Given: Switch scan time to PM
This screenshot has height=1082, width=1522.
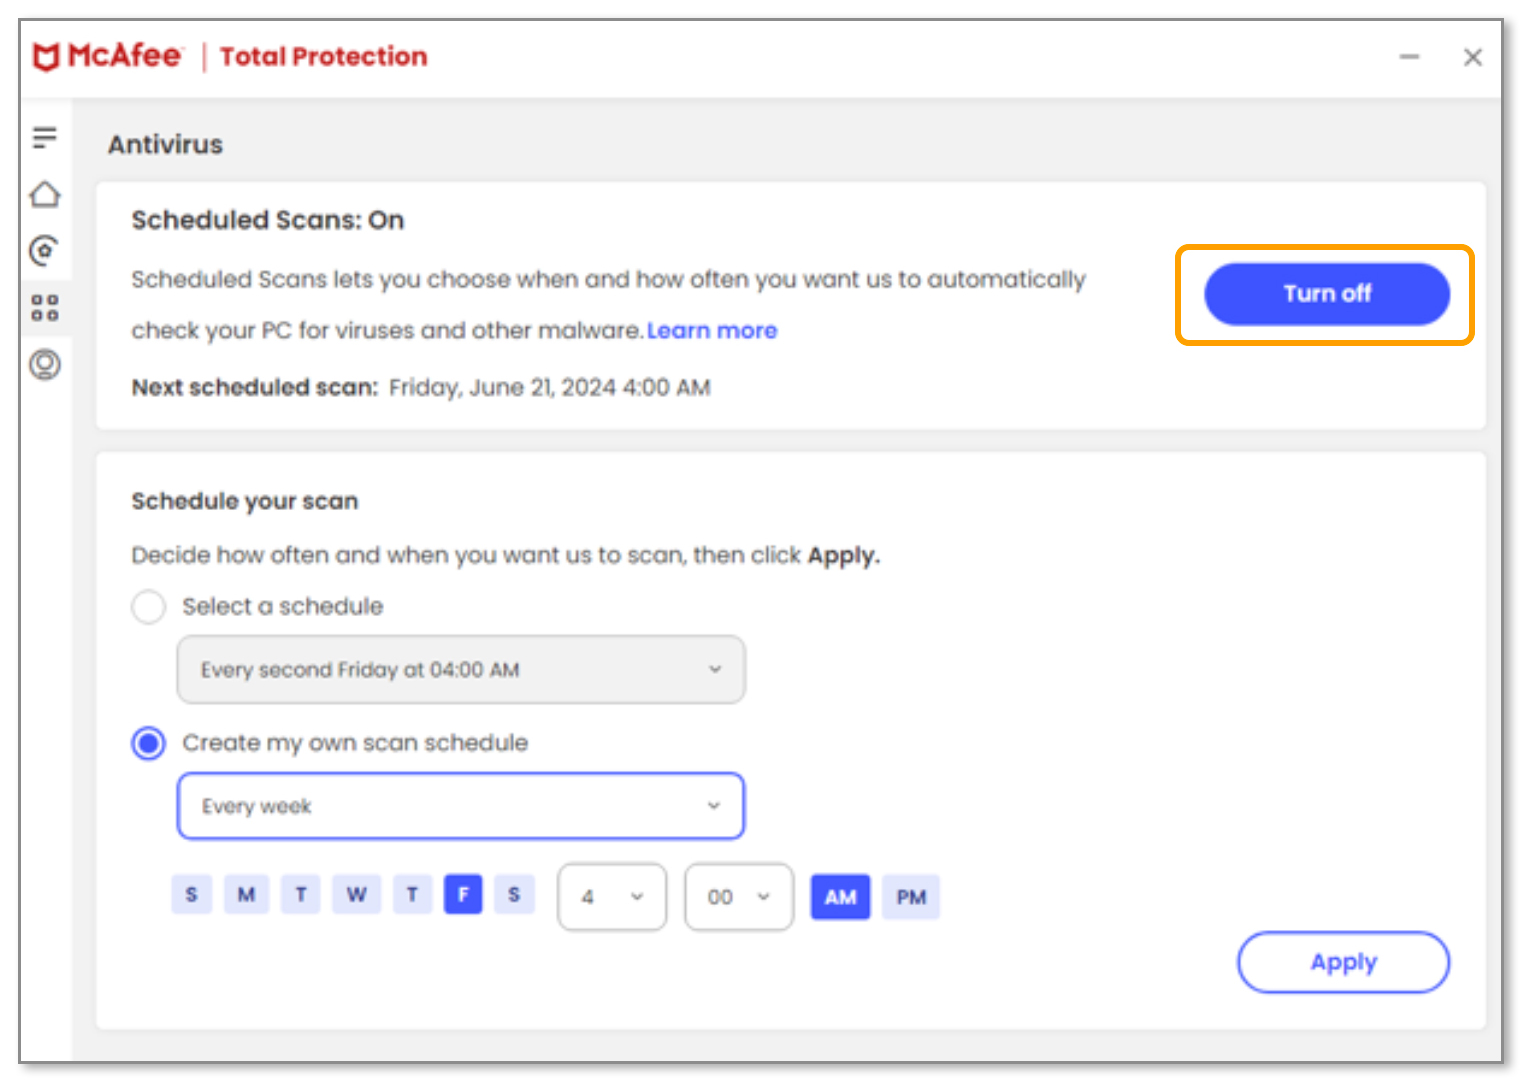Looking at the screenshot, I should [910, 897].
